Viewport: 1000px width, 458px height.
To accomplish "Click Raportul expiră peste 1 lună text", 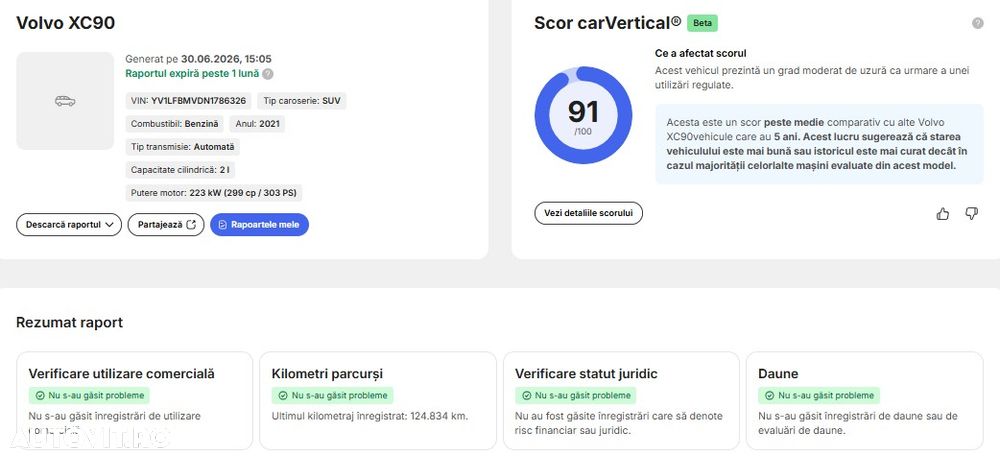I will pyautogui.click(x=192, y=73).
